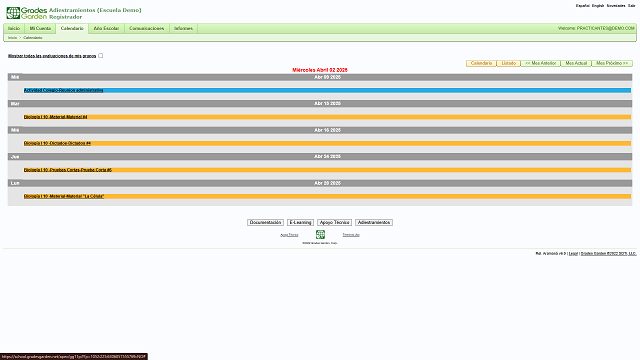The image size is (640, 360).
Task: Click the Abr 15 2025 date header
Action: pyautogui.click(x=327, y=104)
